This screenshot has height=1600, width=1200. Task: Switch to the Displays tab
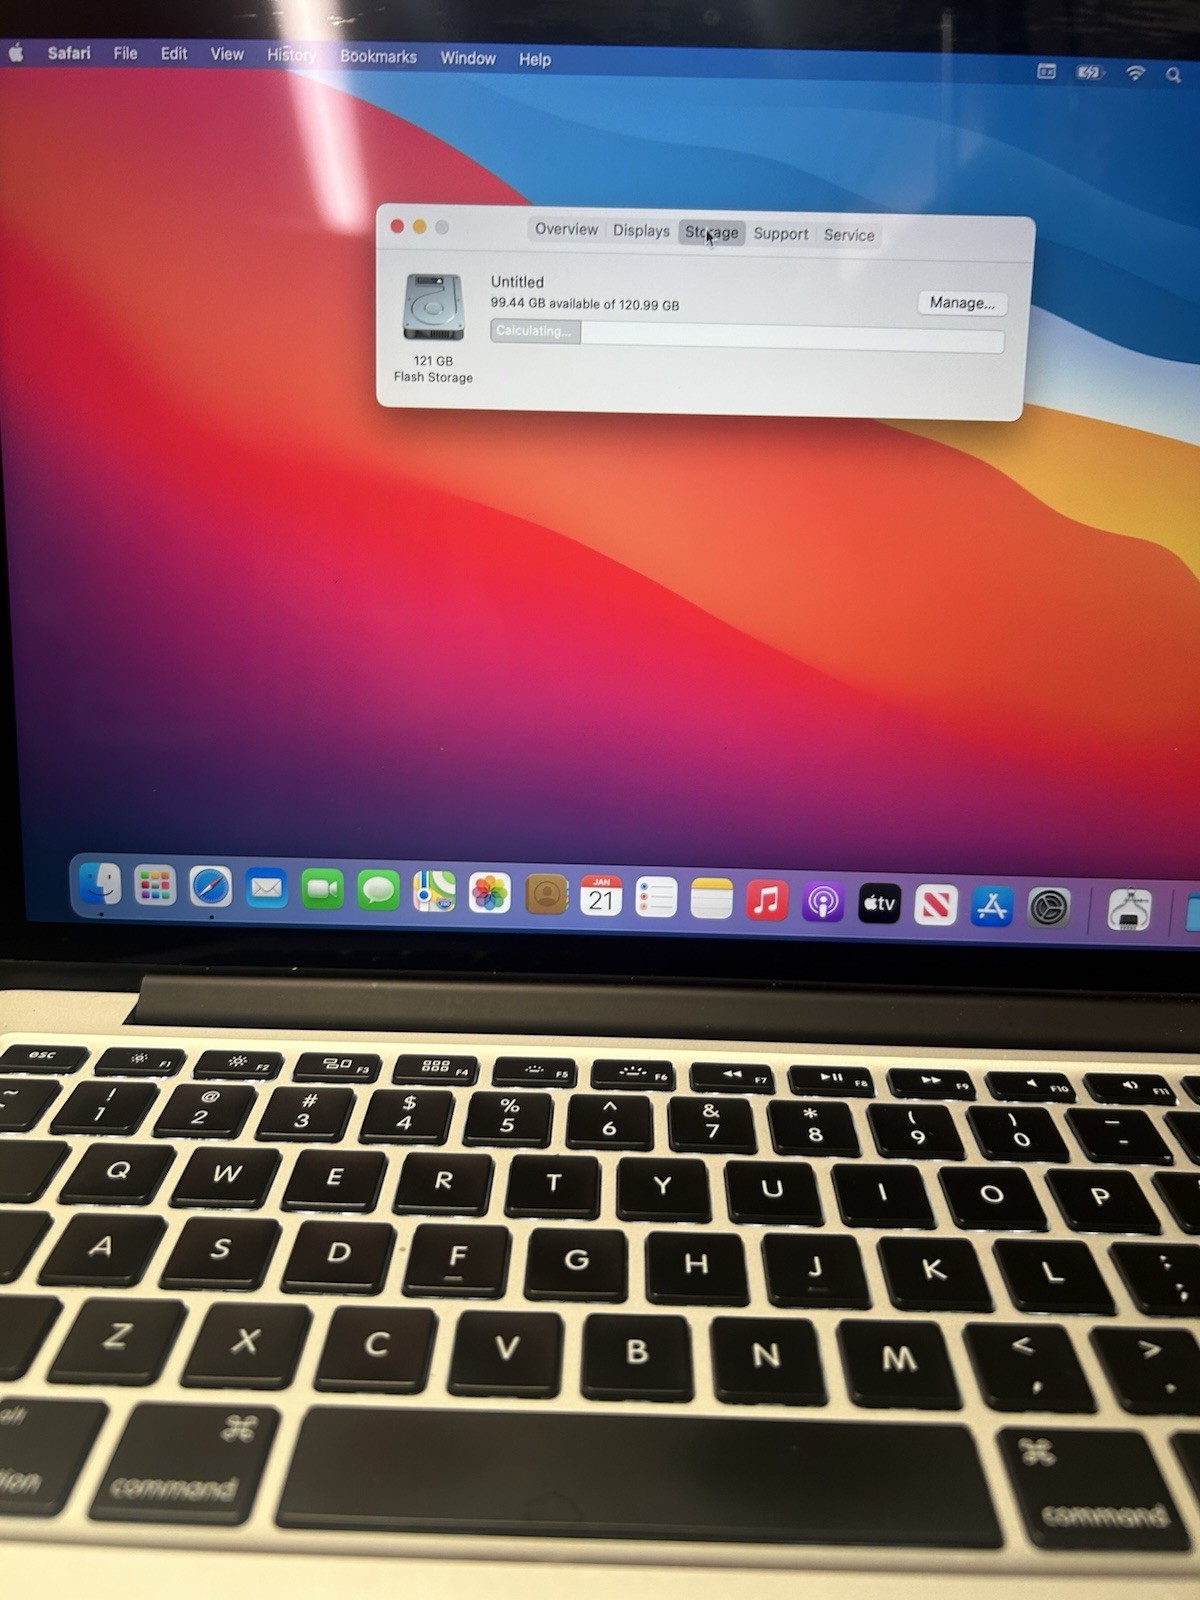[x=641, y=230]
